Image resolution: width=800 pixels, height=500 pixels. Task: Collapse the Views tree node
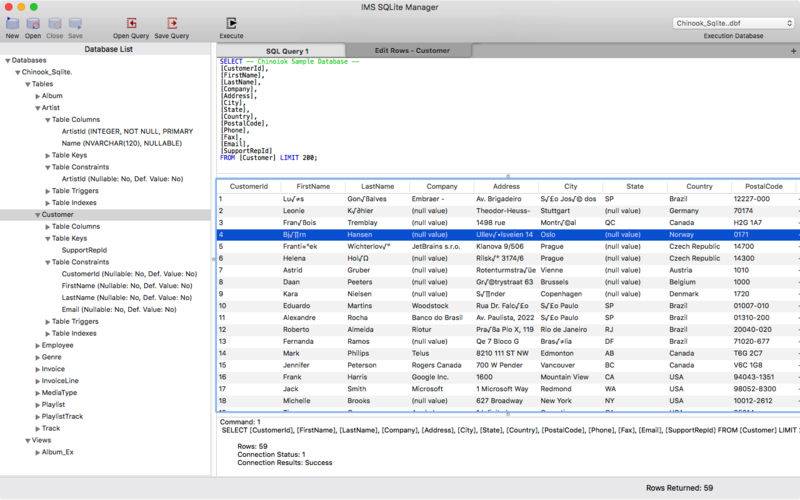[28, 440]
